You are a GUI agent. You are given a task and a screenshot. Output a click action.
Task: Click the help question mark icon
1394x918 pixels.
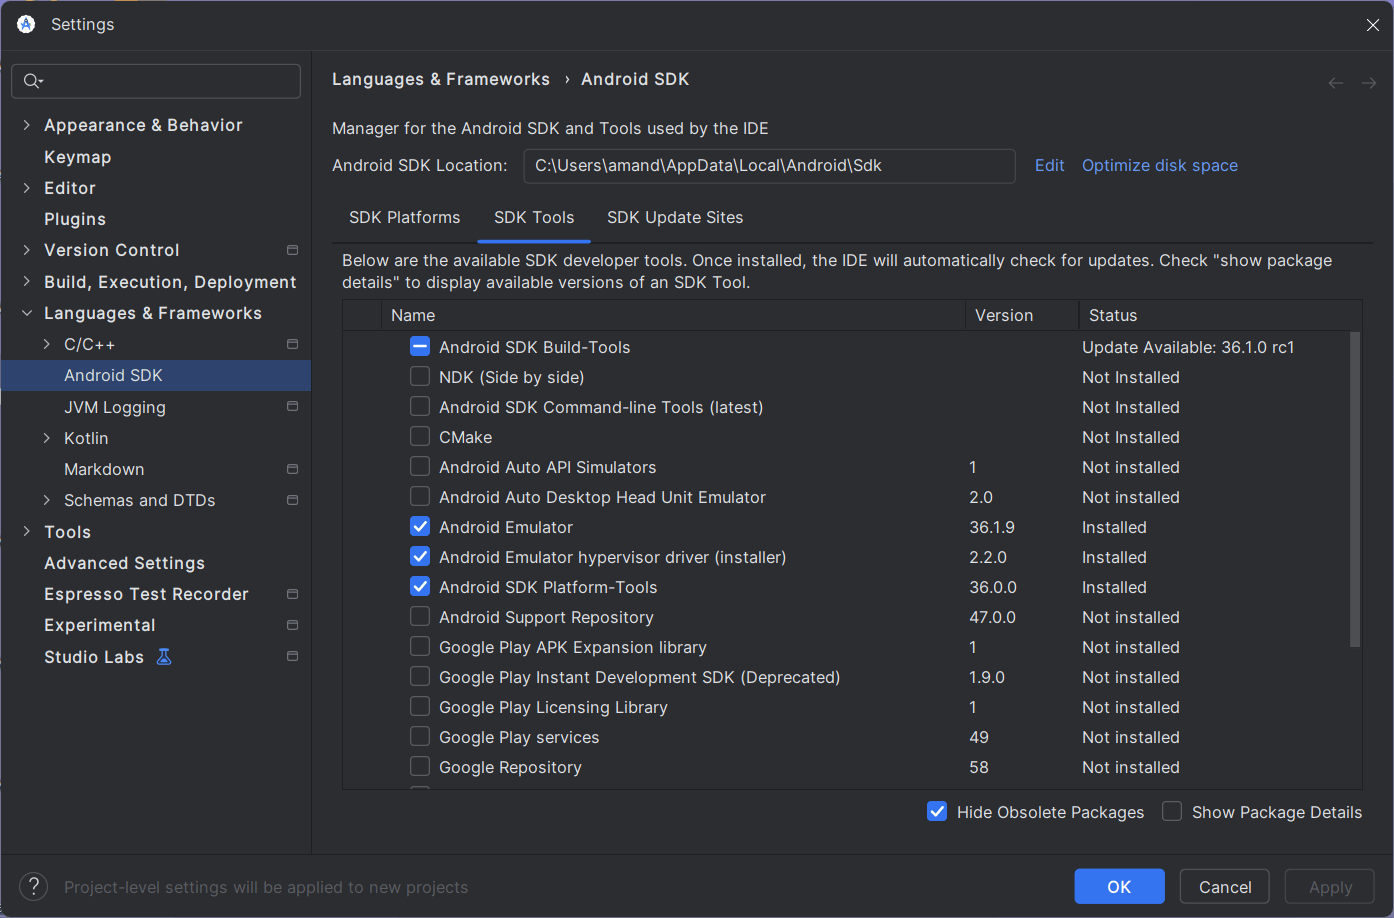pyautogui.click(x=33, y=886)
